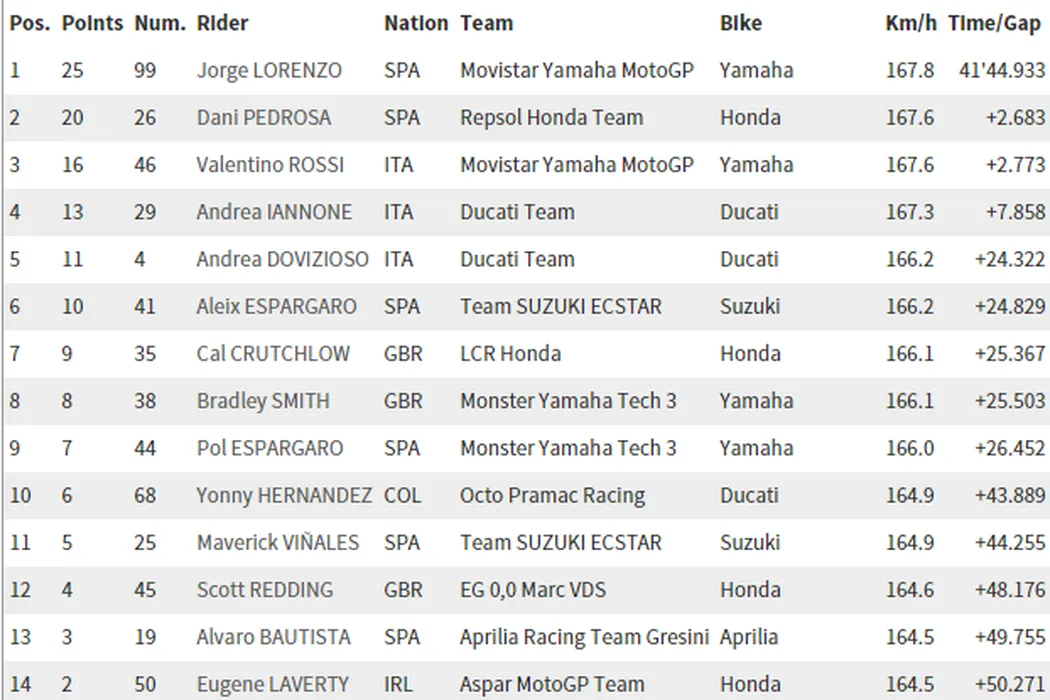1050x700 pixels.
Task: Click Alvaro BAUTISTA rider name
Action: click(x=273, y=637)
